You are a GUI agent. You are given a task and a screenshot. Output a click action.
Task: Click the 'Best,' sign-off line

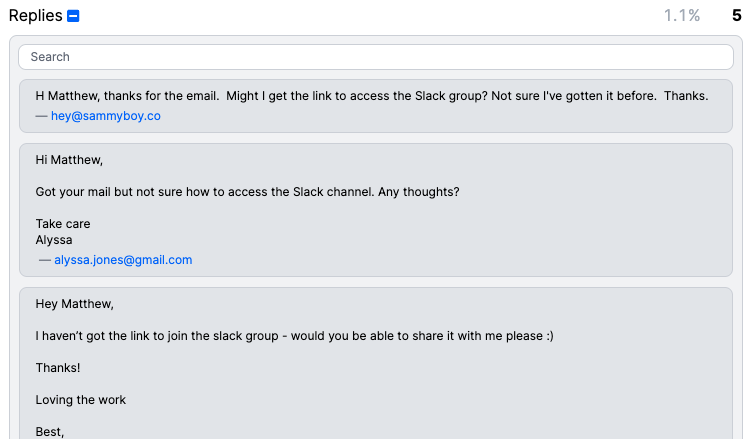pyautogui.click(x=50, y=432)
